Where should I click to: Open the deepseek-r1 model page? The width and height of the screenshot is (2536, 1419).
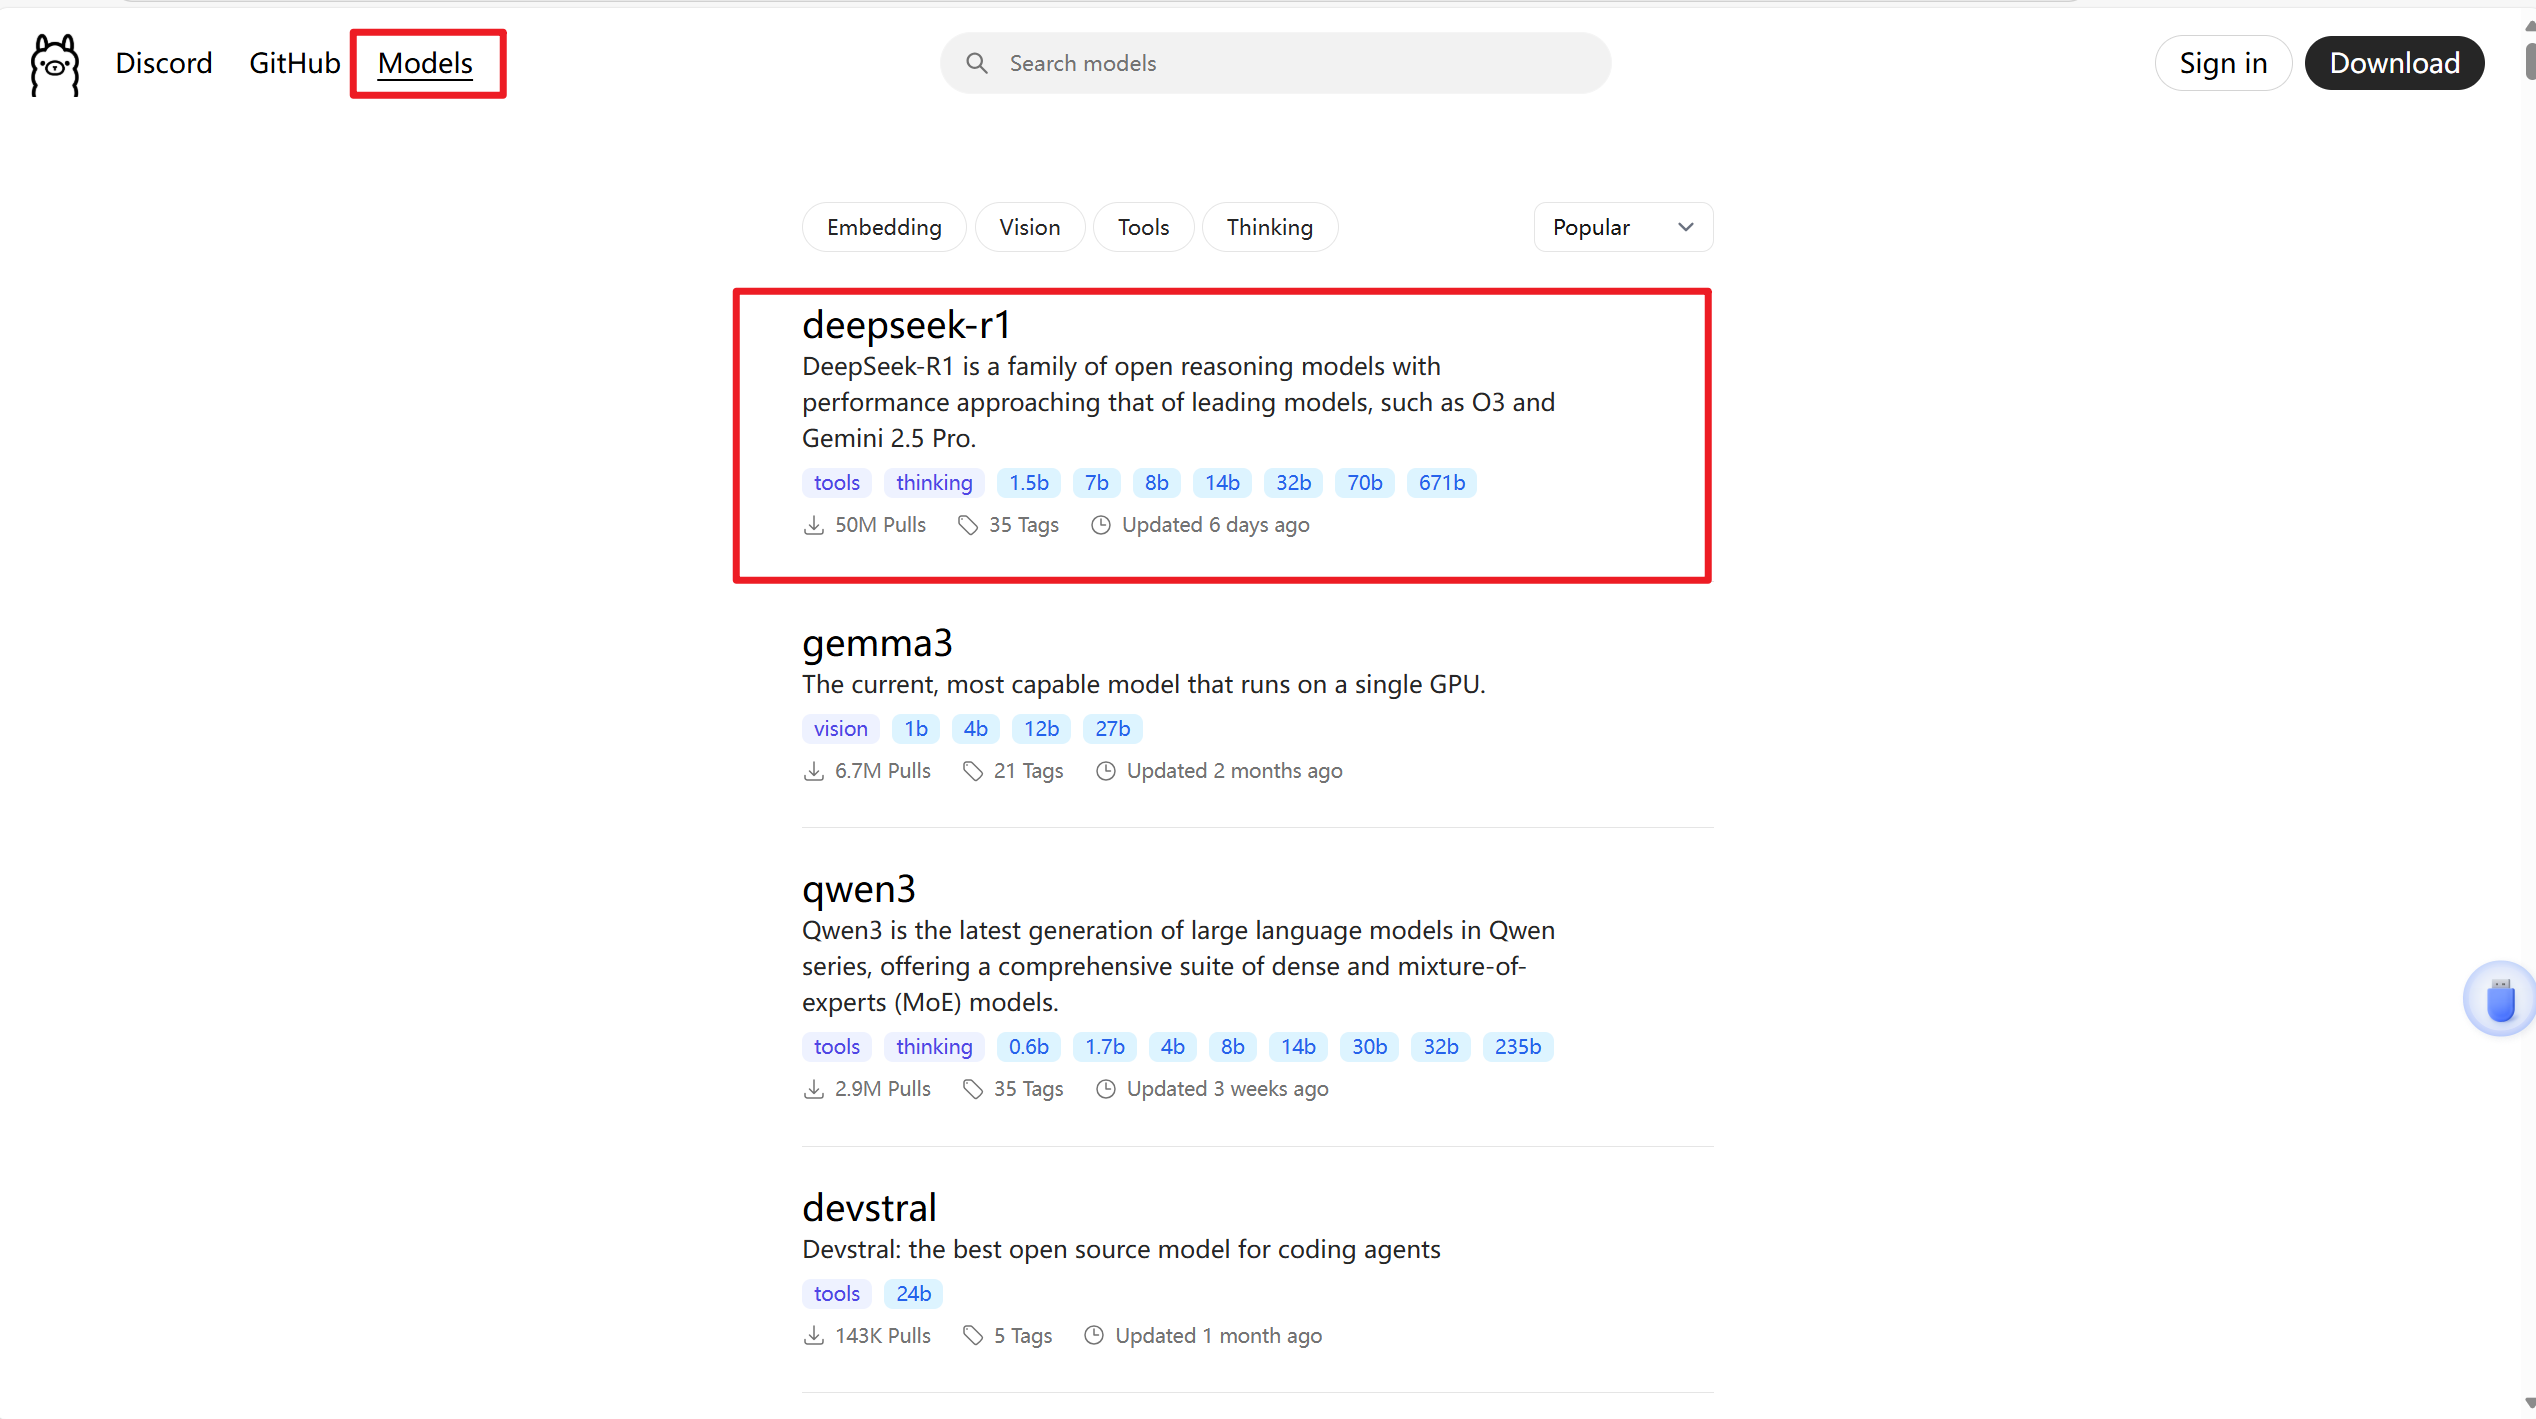(x=906, y=325)
